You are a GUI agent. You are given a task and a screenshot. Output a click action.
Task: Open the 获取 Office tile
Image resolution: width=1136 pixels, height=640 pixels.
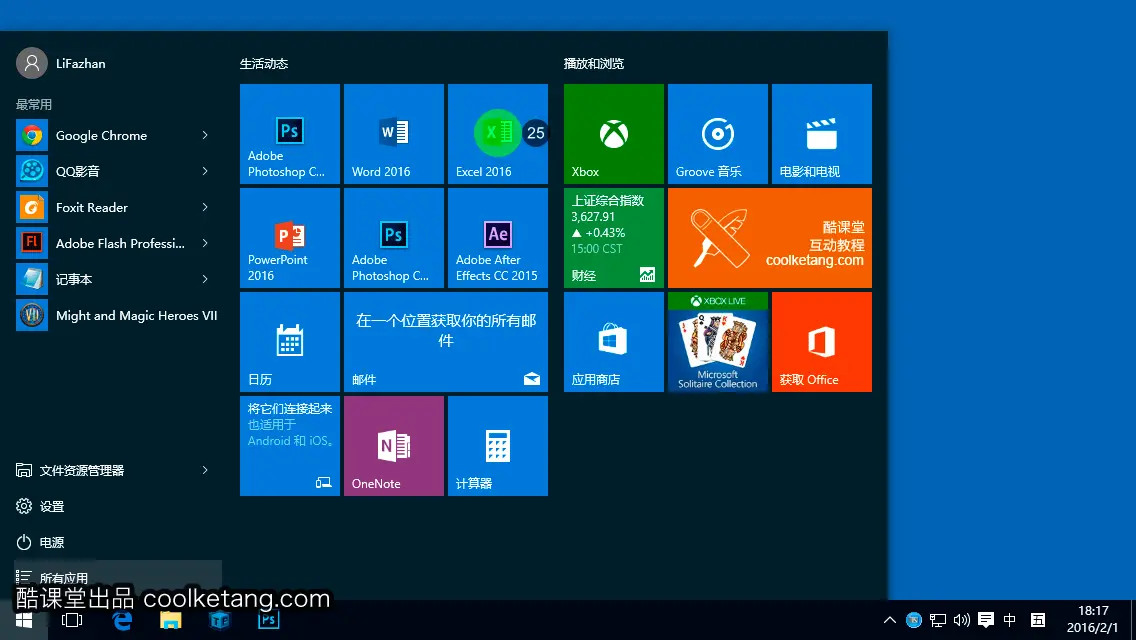[822, 342]
